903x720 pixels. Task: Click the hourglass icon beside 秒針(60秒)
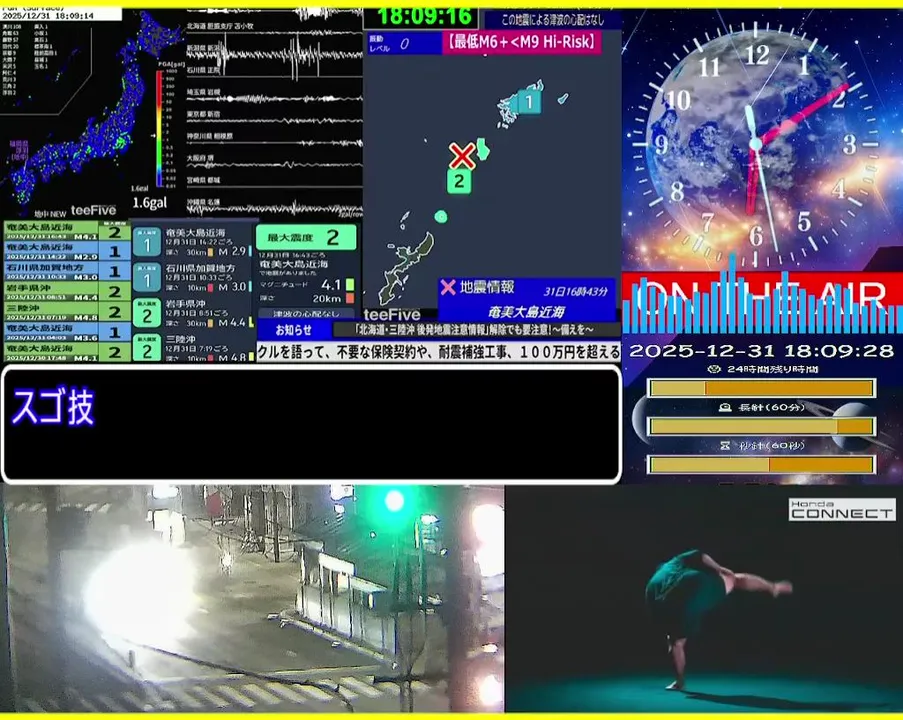point(725,446)
